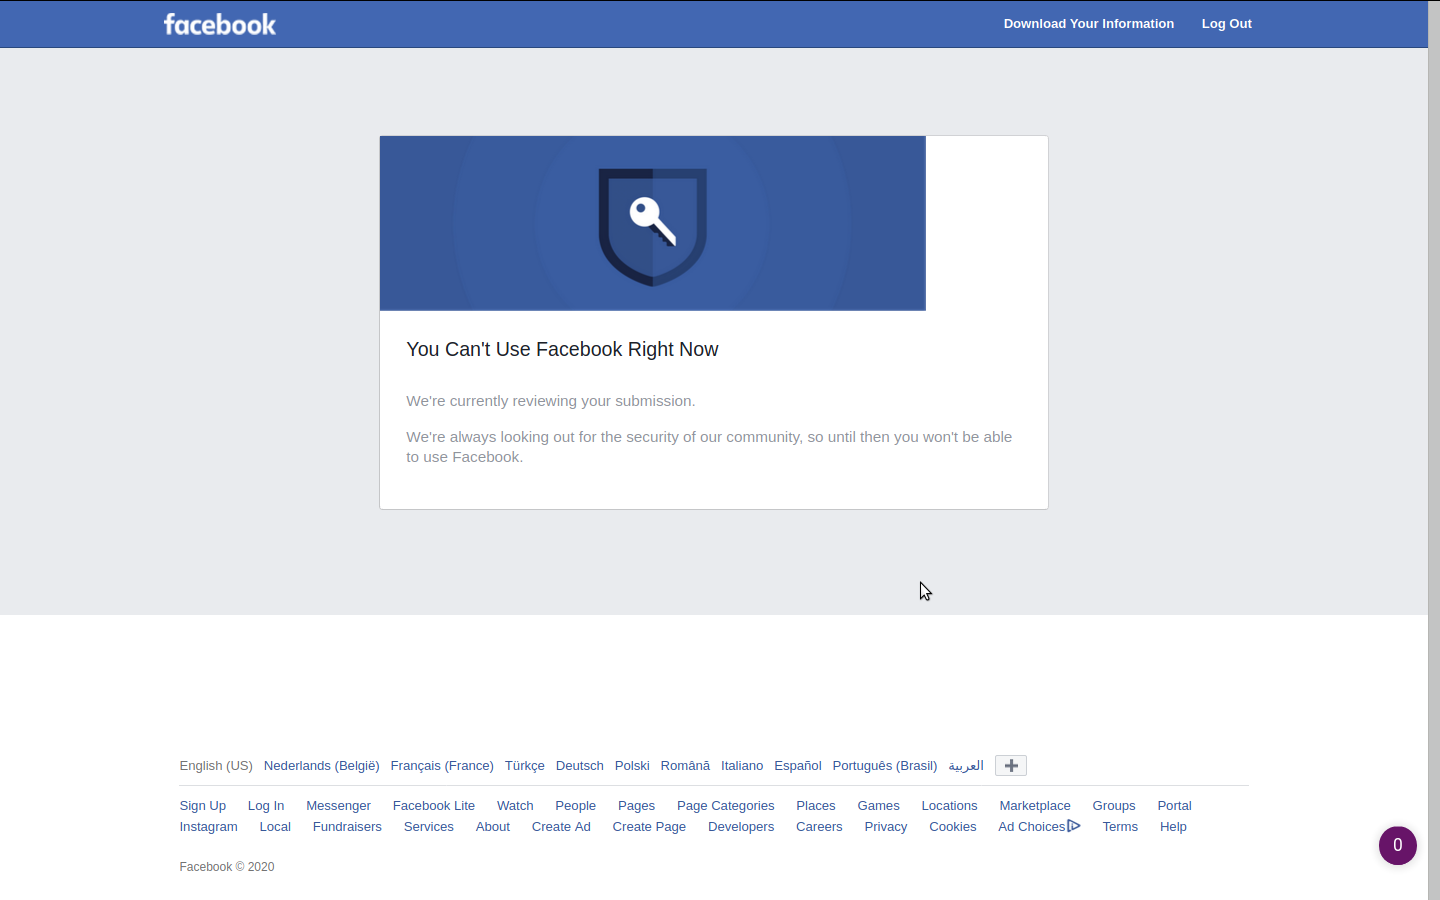Click the Facebook logo in header

(220, 24)
